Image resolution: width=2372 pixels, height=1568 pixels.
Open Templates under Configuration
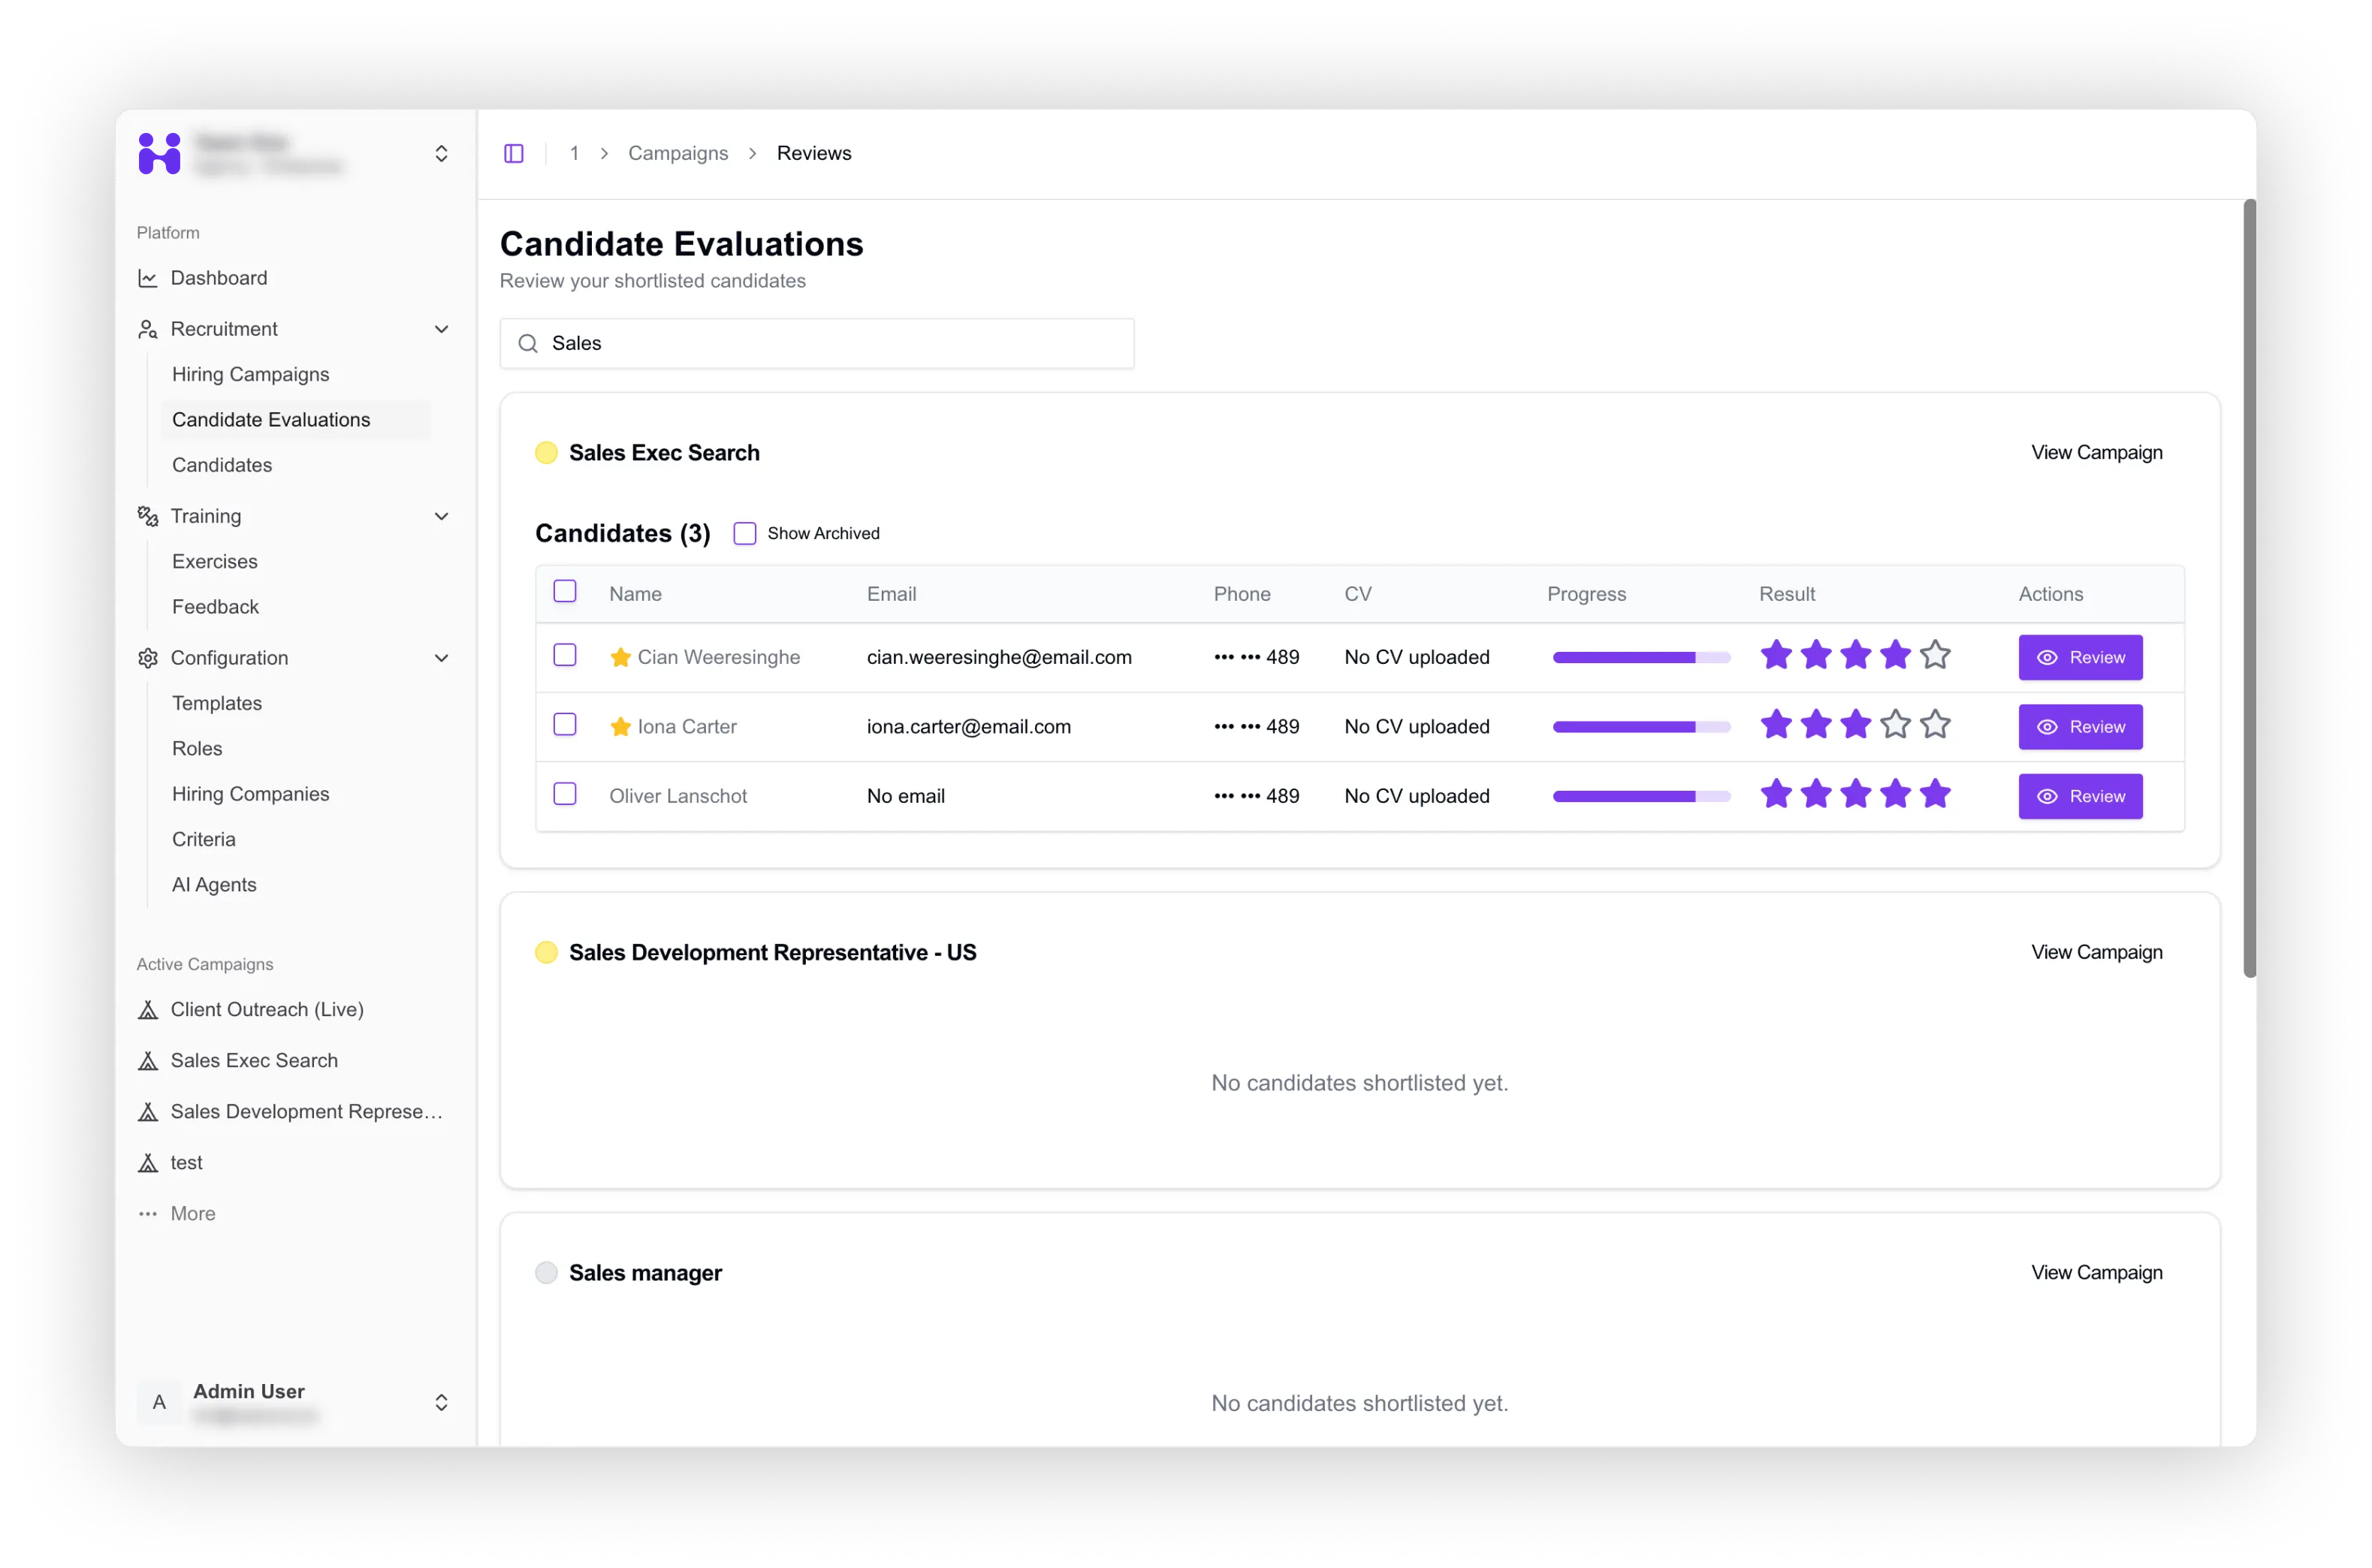pyautogui.click(x=217, y=704)
